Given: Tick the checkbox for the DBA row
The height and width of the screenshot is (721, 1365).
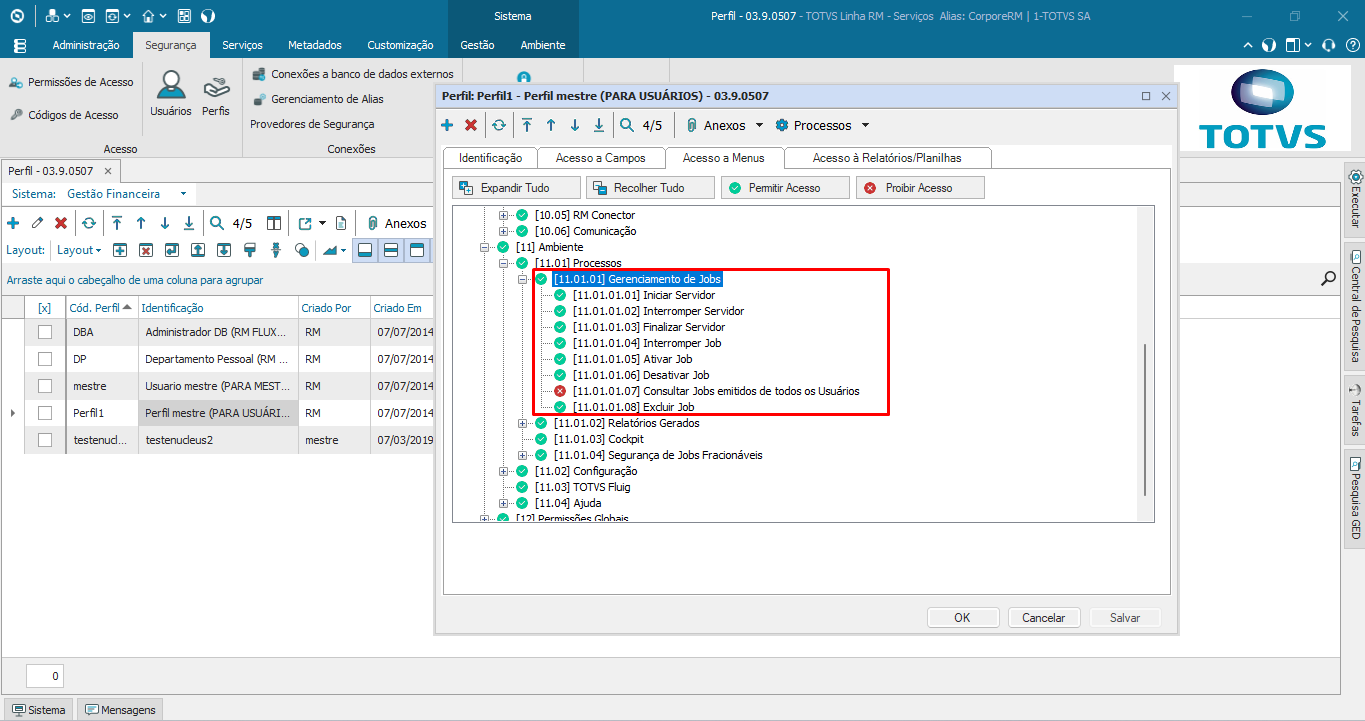Looking at the screenshot, I should click(x=45, y=332).
